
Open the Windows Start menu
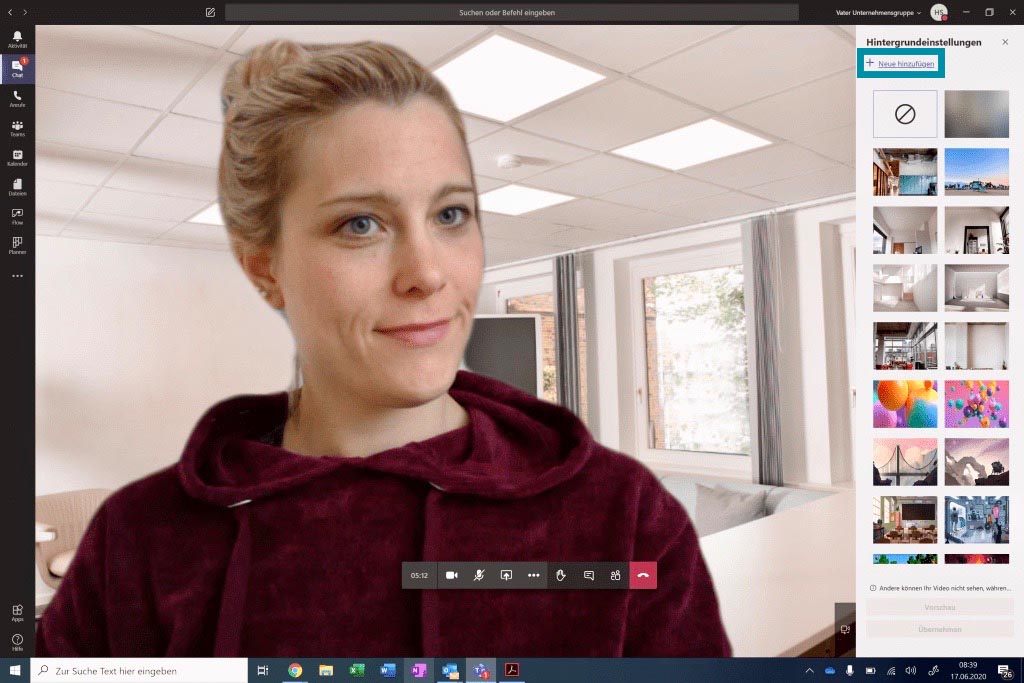point(14,671)
